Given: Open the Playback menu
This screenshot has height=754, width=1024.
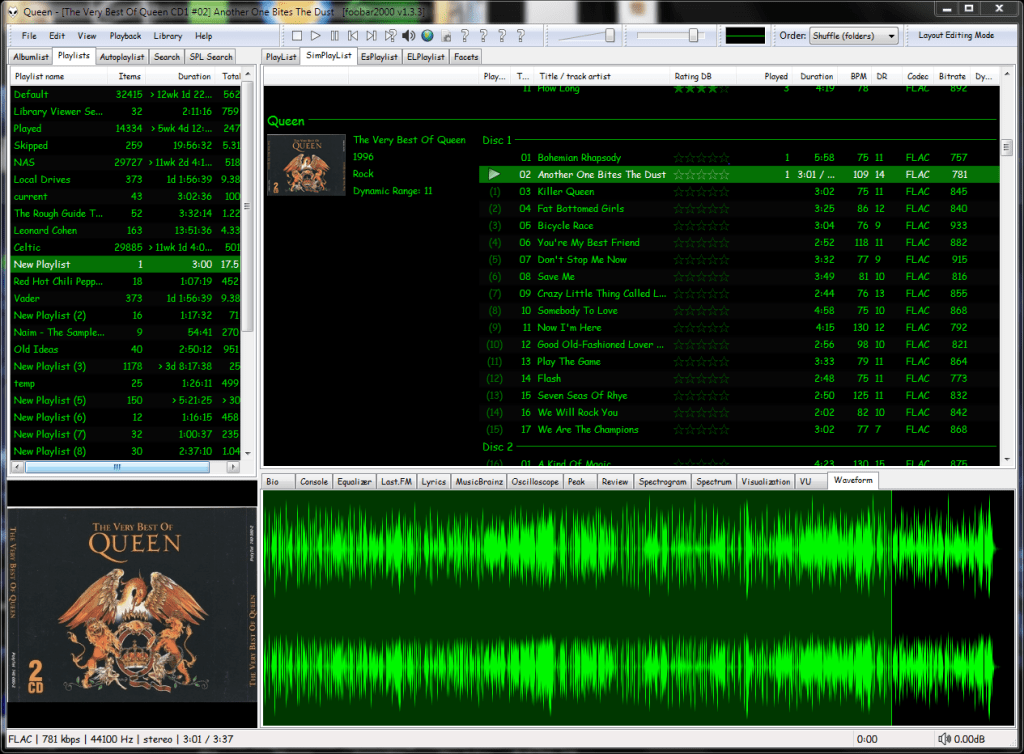Looking at the screenshot, I should tap(125, 36).
